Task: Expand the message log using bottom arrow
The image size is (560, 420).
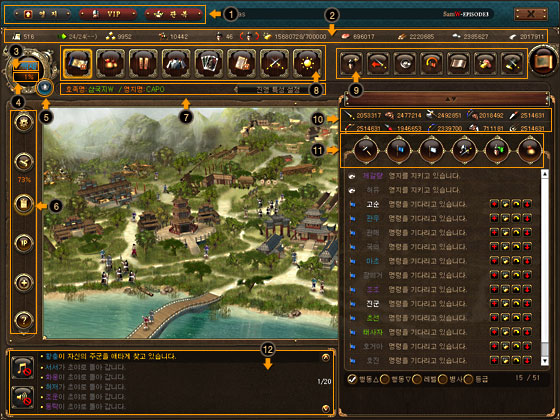Action: click(325, 408)
